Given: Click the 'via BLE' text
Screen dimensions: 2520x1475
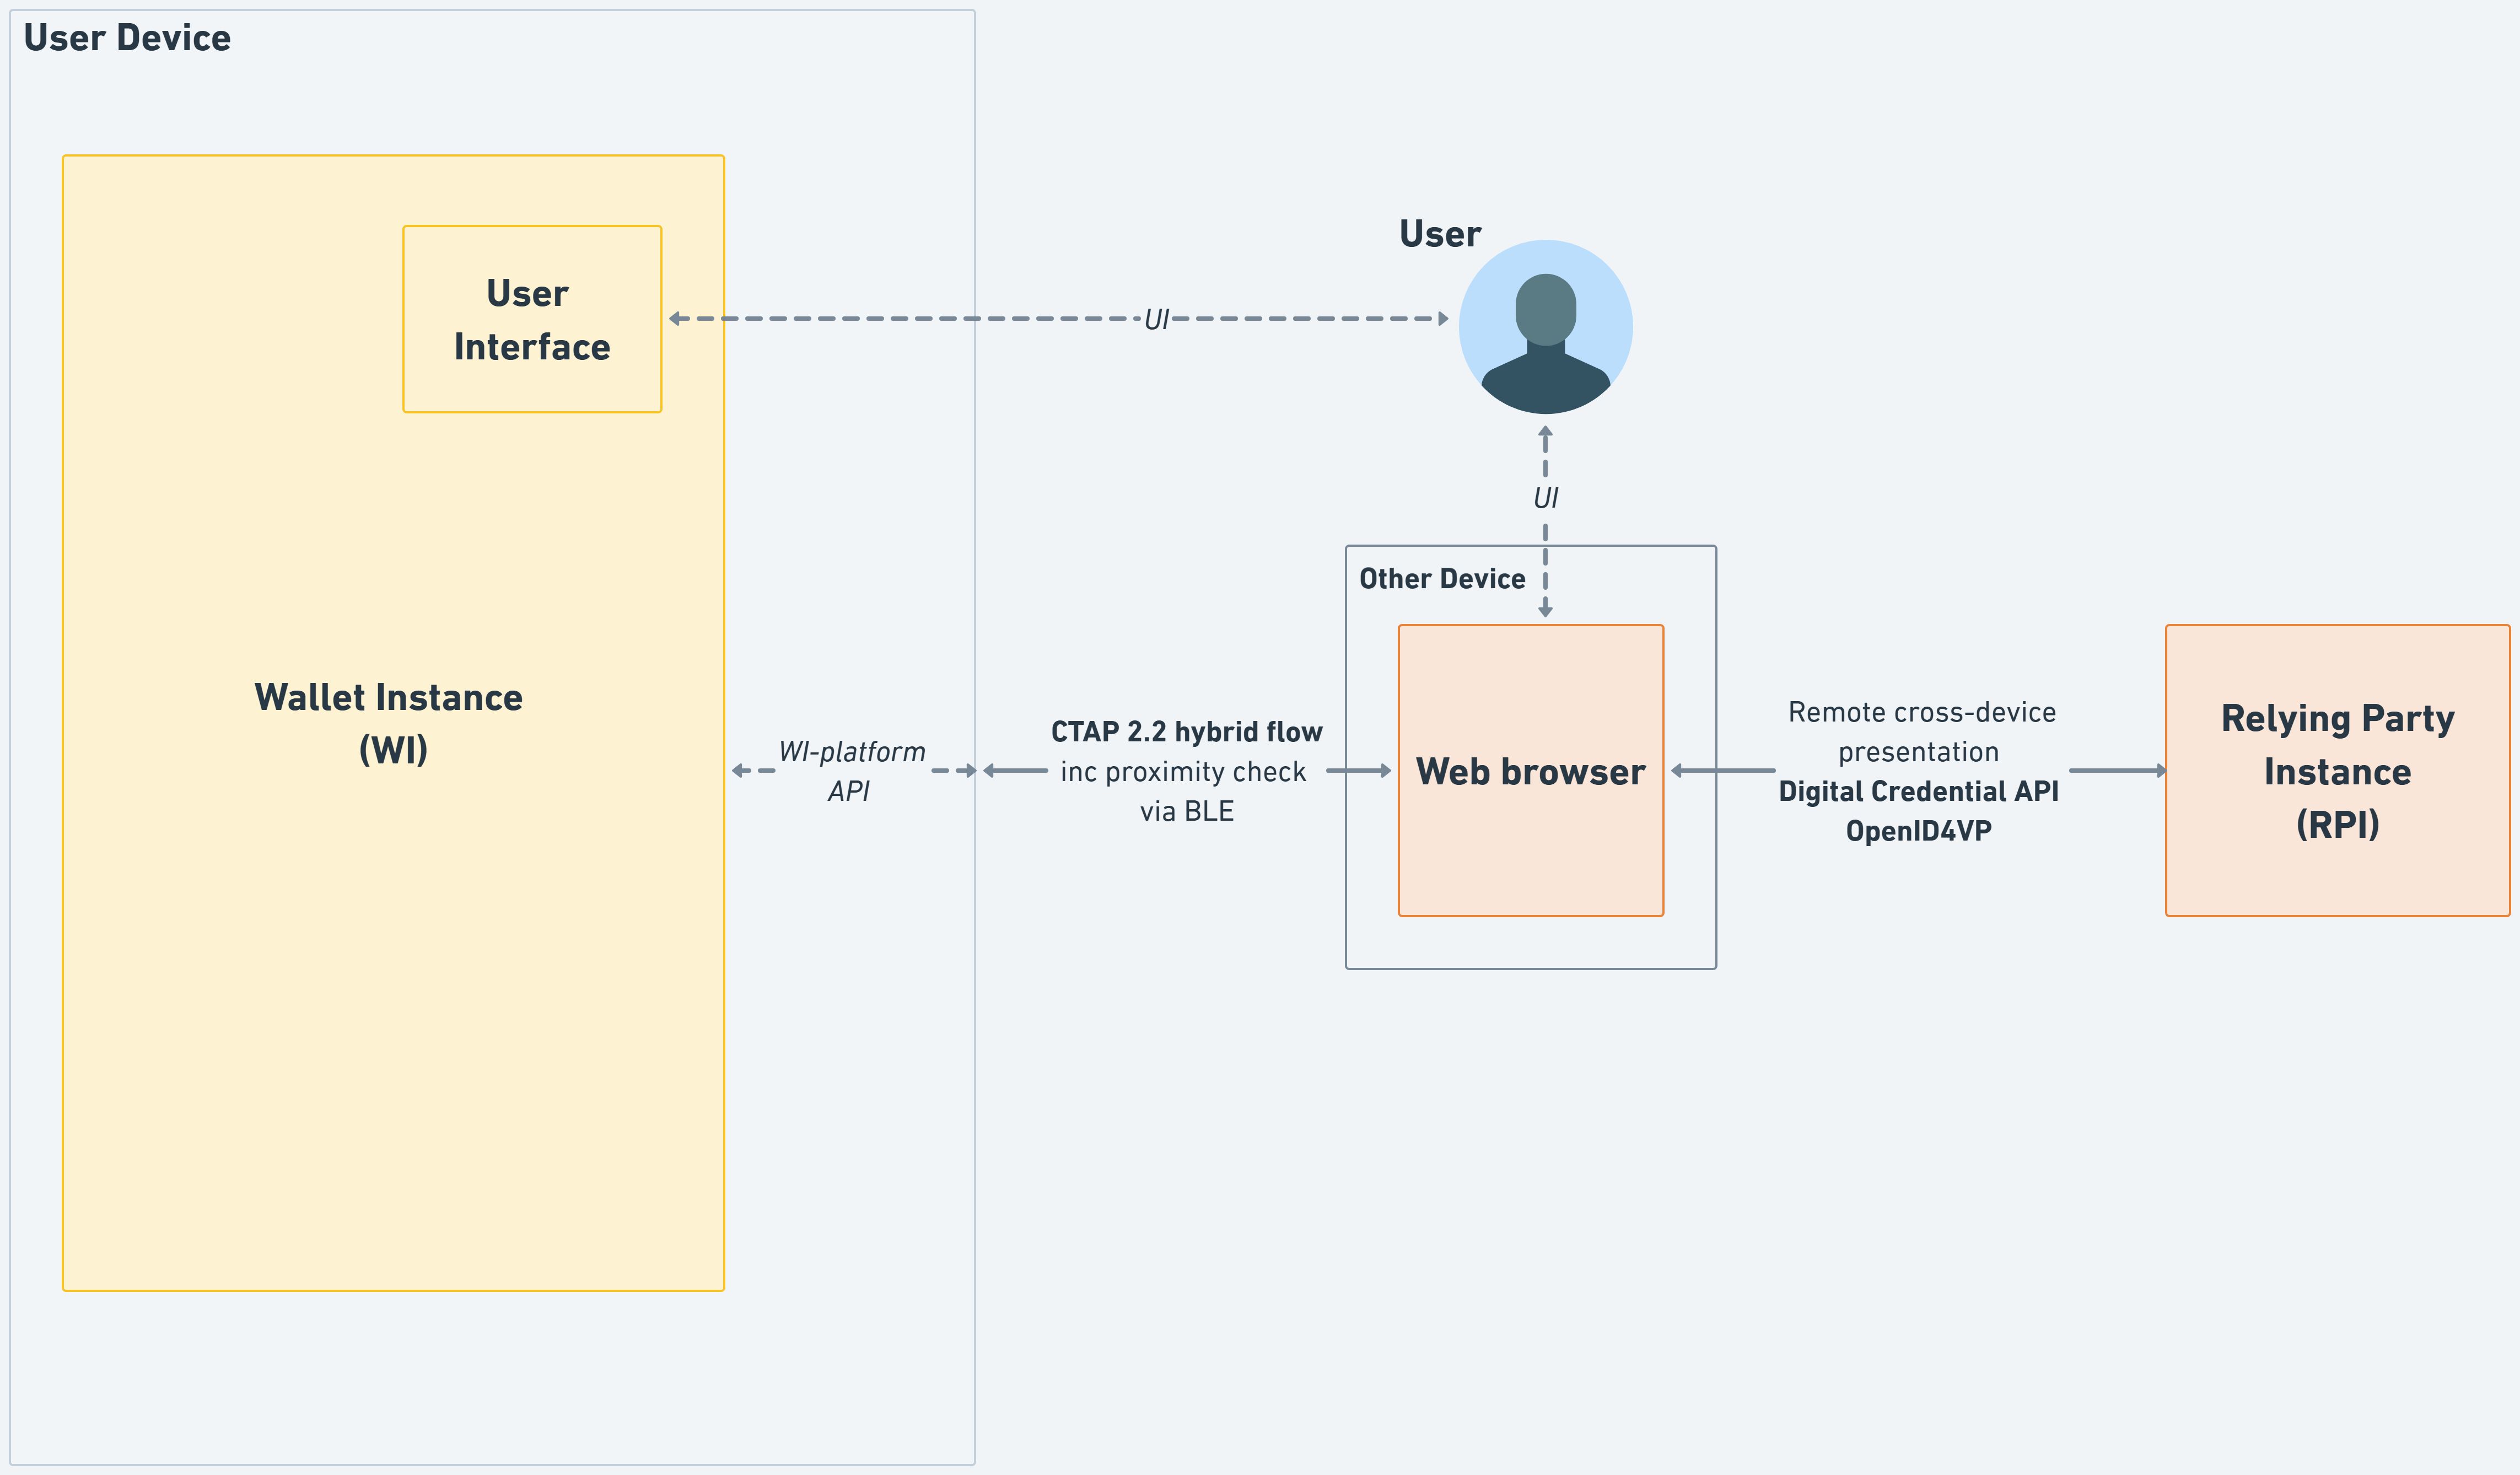Looking at the screenshot, I should (1186, 811).
